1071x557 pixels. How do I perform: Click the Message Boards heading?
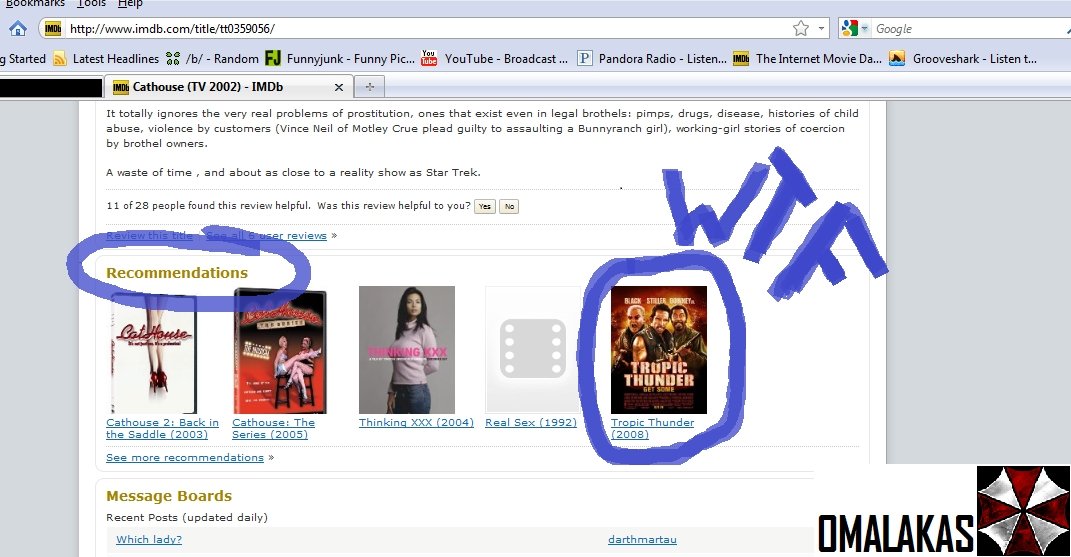[x=169, y=496]
